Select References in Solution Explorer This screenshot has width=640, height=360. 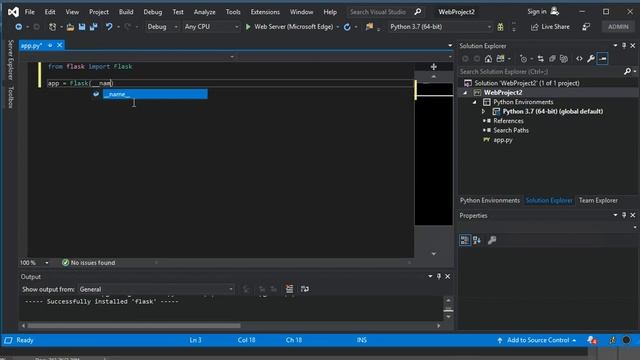[508, 121]
